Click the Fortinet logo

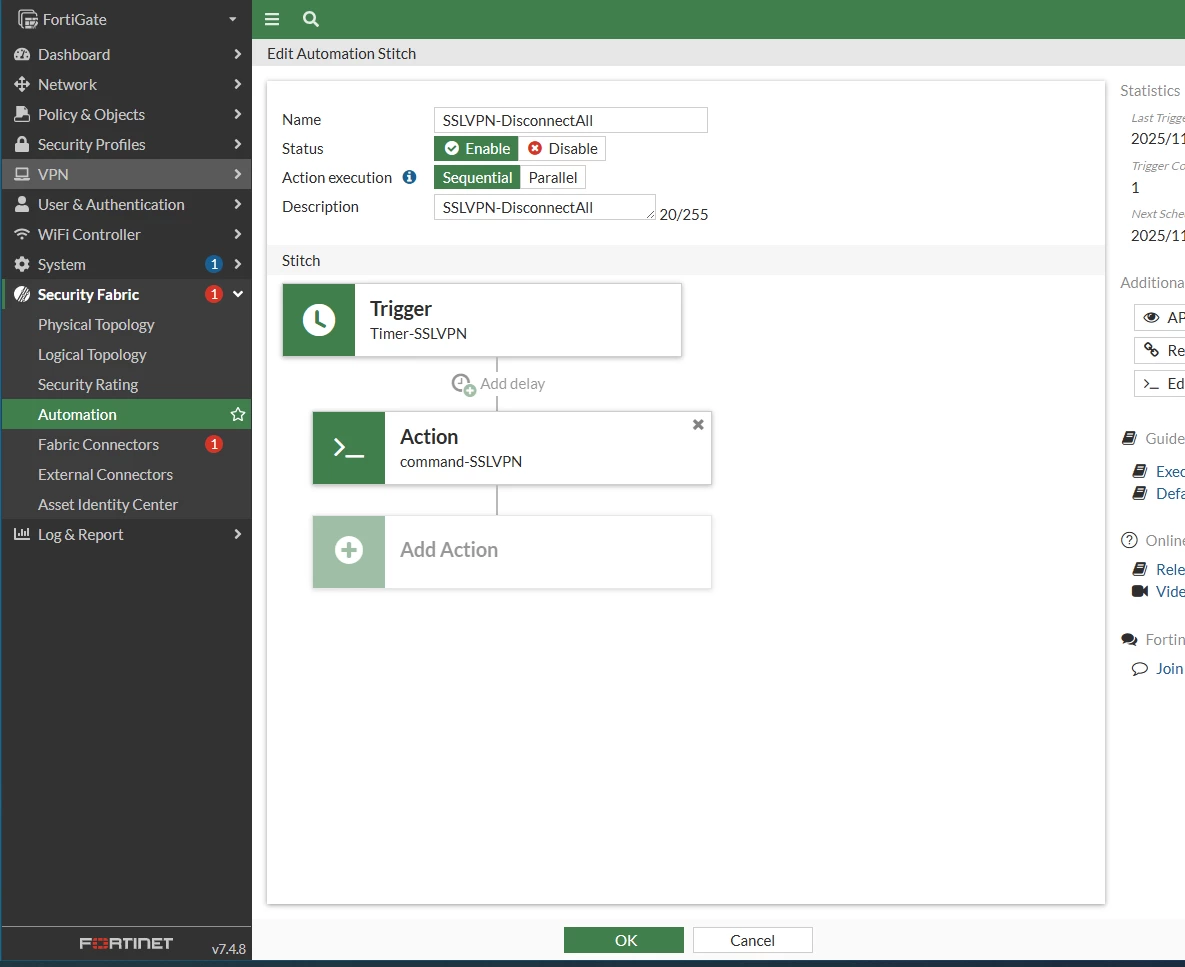click(x=126, y=943)
